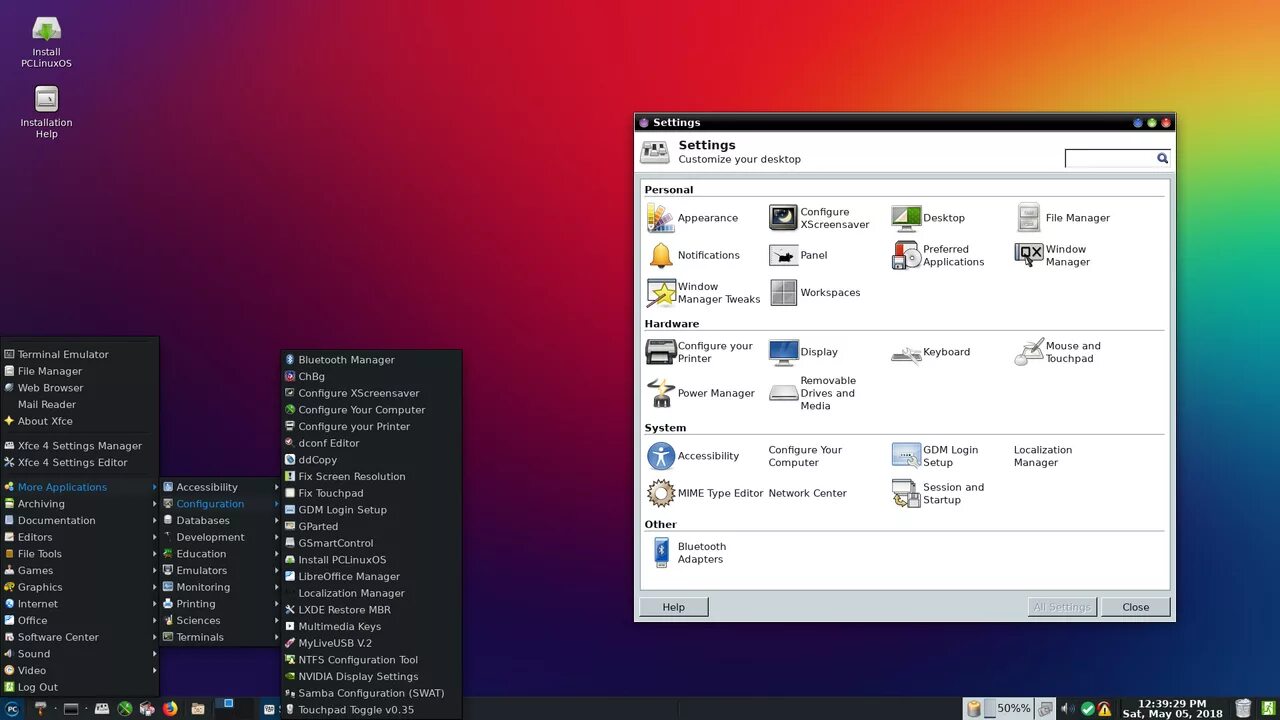Viewport: 1280px width, 720px height.
Task: Select Xfce 4 Settings Editor menu entry
Action: point(80,462)
